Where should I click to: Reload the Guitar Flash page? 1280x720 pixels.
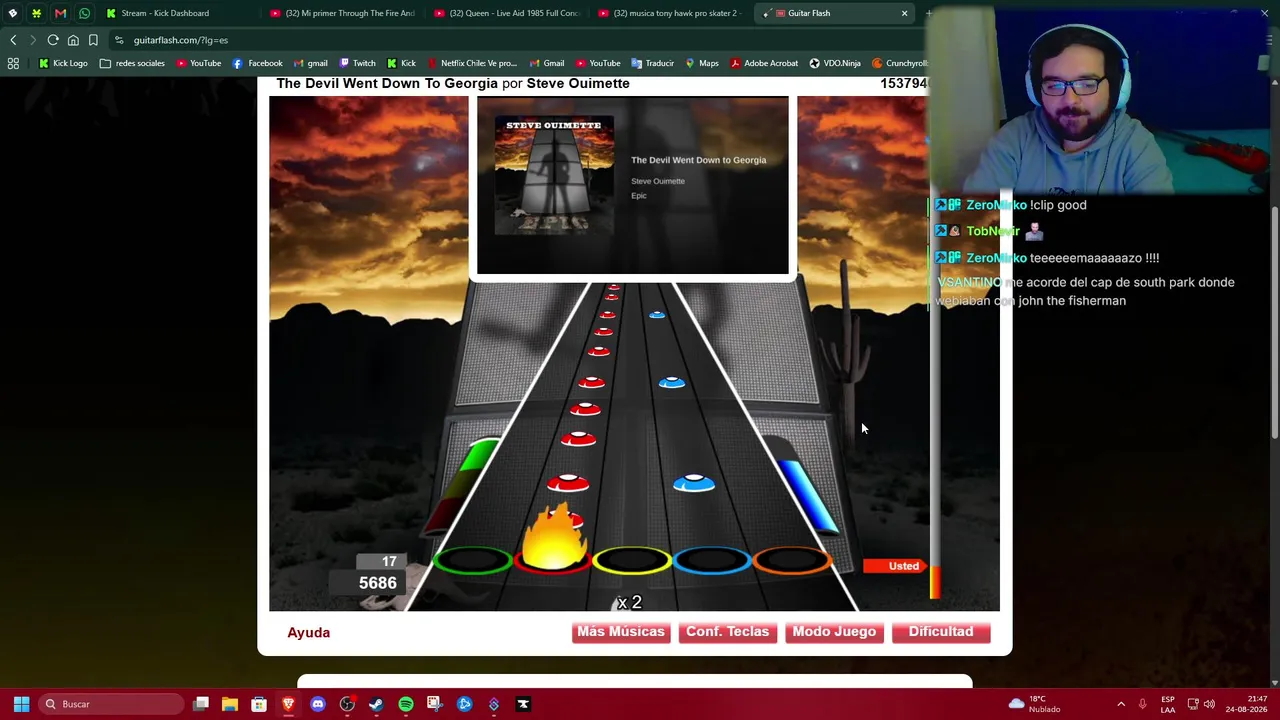53,40
